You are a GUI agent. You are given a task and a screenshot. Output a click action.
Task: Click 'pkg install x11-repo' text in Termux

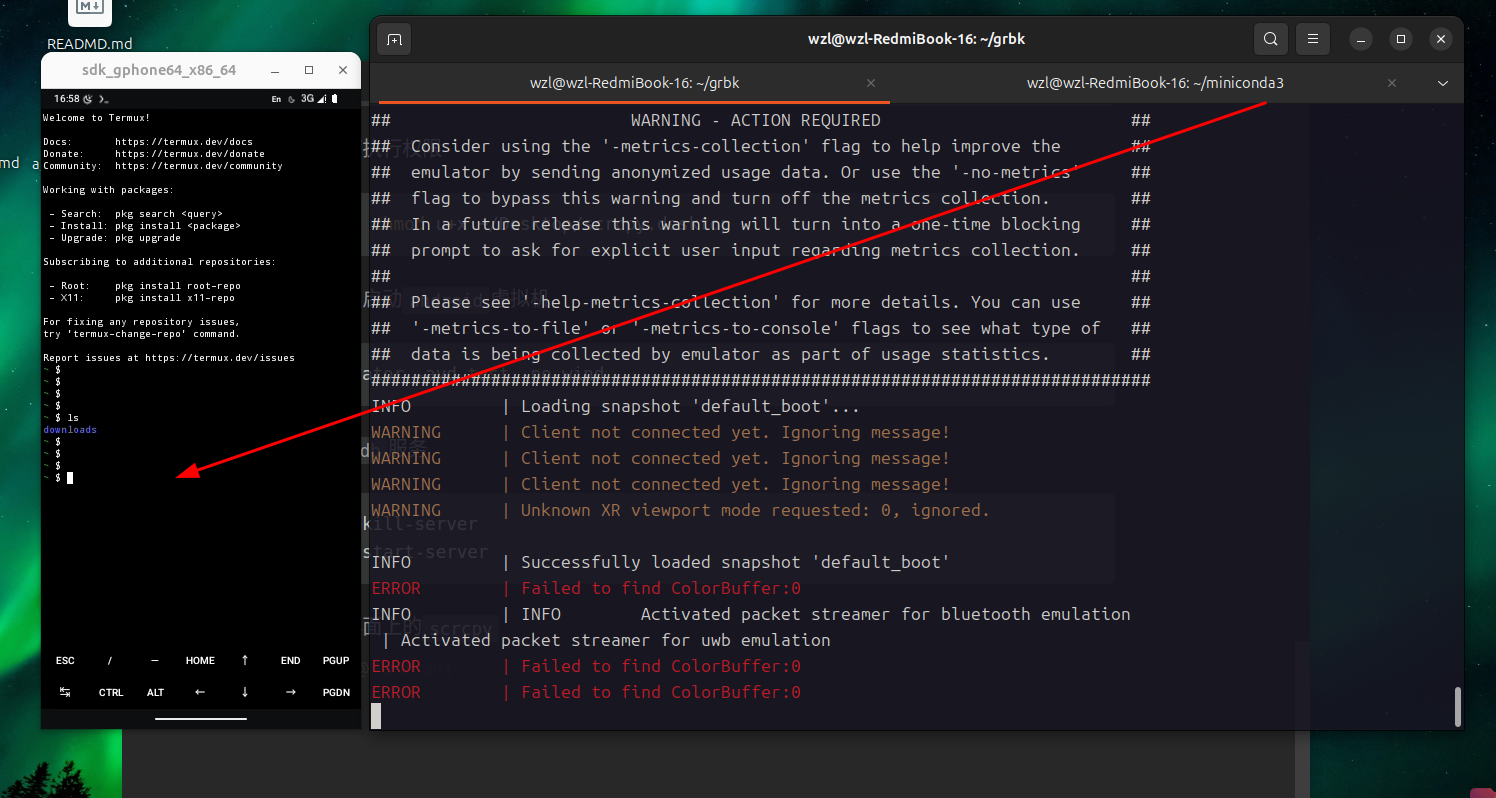pyautogui.click(x=175, y=298)
